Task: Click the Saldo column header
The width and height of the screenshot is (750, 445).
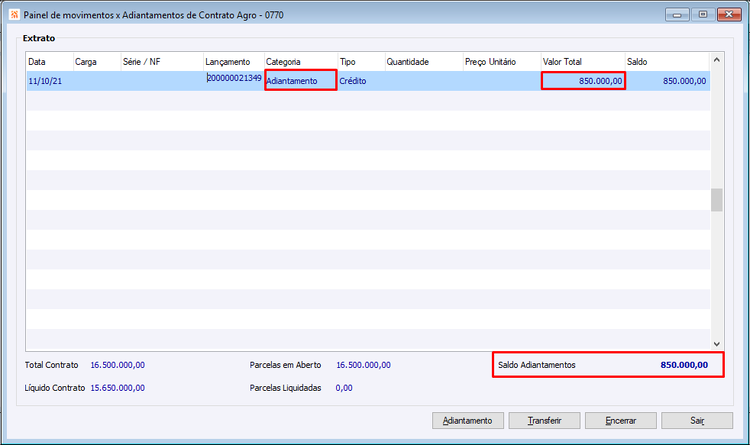Action: pos(667,62)
